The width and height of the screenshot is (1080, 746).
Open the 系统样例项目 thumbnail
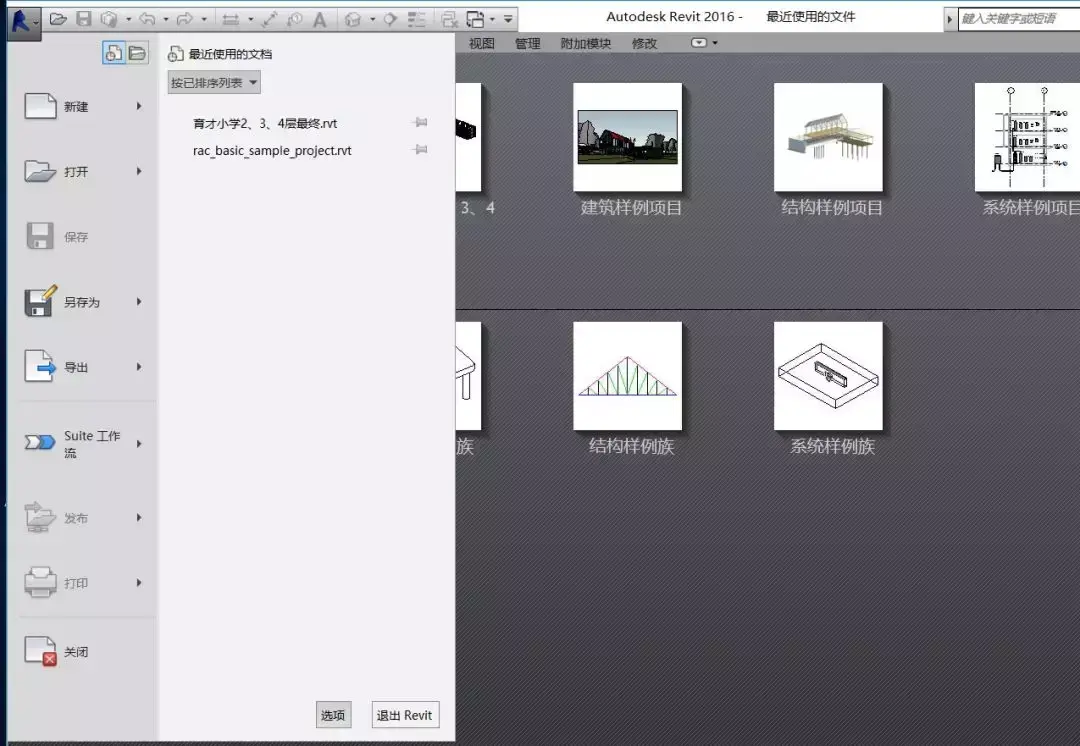point(1028,137)
